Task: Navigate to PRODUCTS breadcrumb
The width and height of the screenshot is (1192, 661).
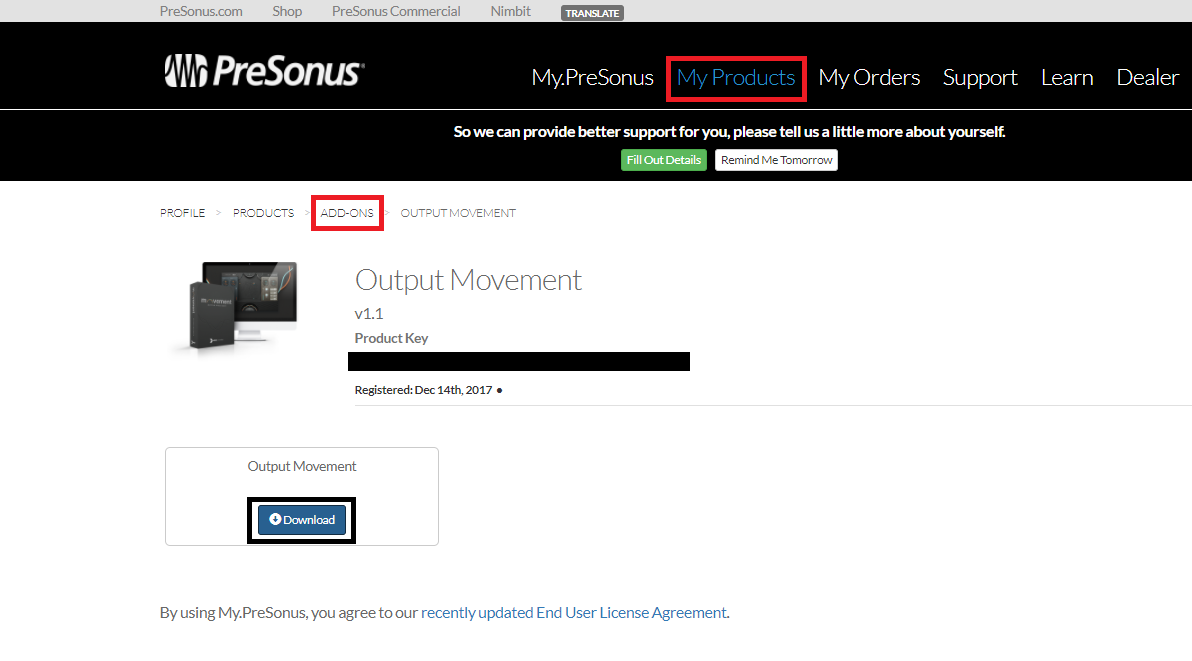Action: [x=263, y=213]
